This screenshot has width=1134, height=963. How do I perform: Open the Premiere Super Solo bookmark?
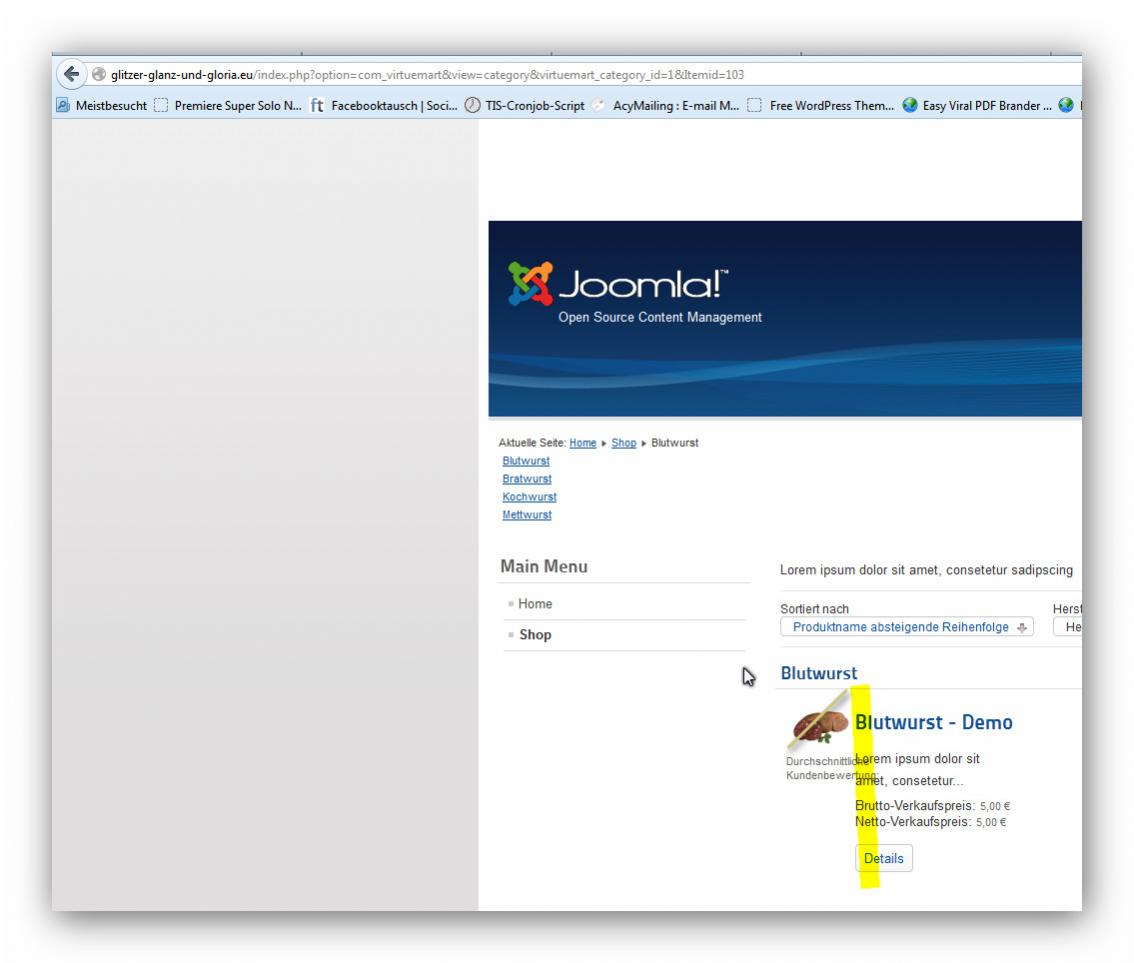tap(229, 105)
